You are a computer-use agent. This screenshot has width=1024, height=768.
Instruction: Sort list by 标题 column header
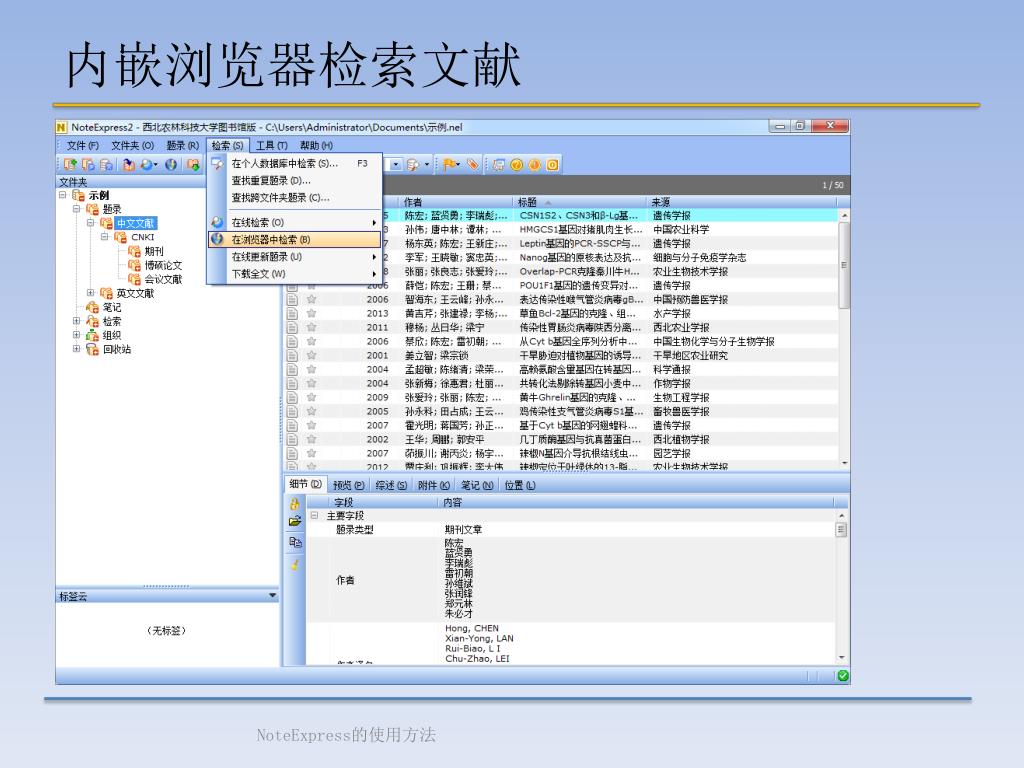point(580,202)
